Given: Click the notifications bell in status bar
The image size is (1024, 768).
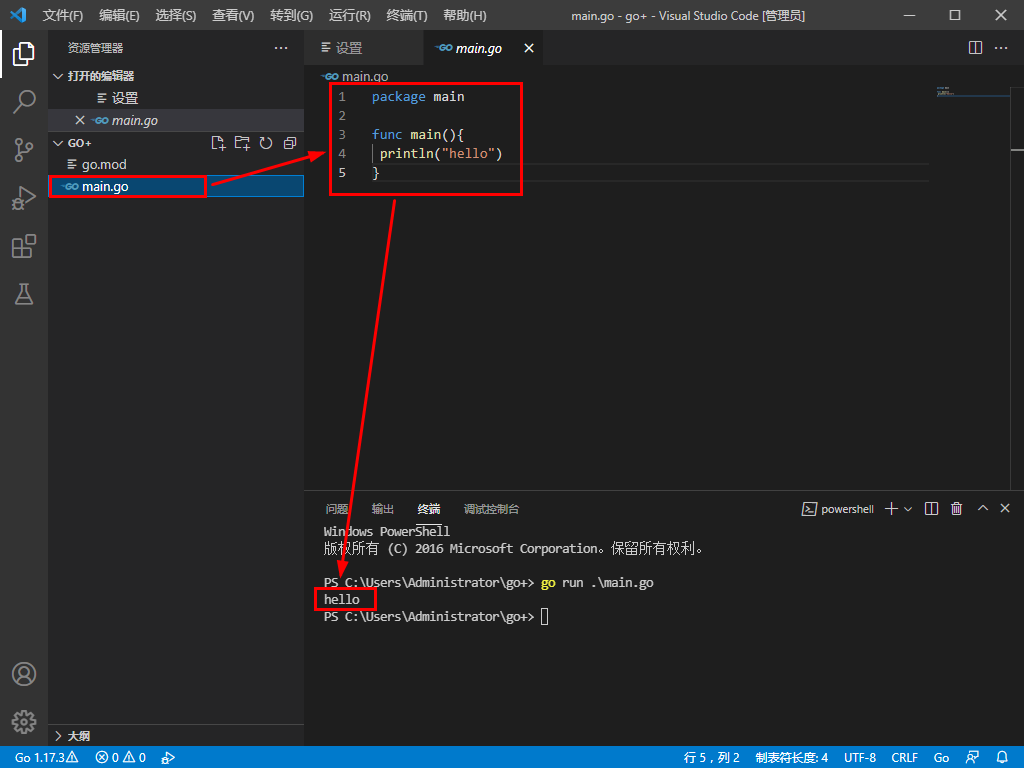Looking at the screenshot, I should click(x=1002, y=758).
